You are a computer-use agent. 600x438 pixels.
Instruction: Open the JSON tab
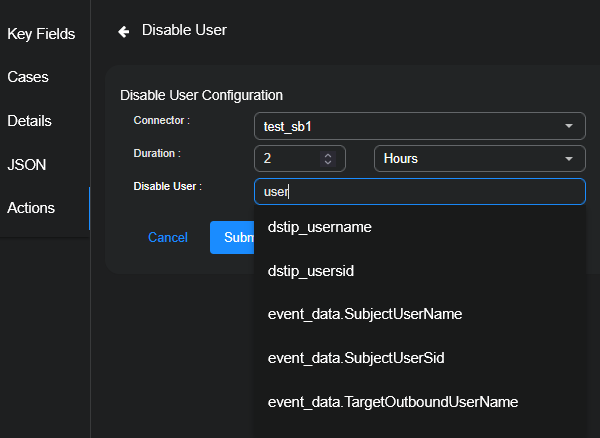click(x=27, y=165)
